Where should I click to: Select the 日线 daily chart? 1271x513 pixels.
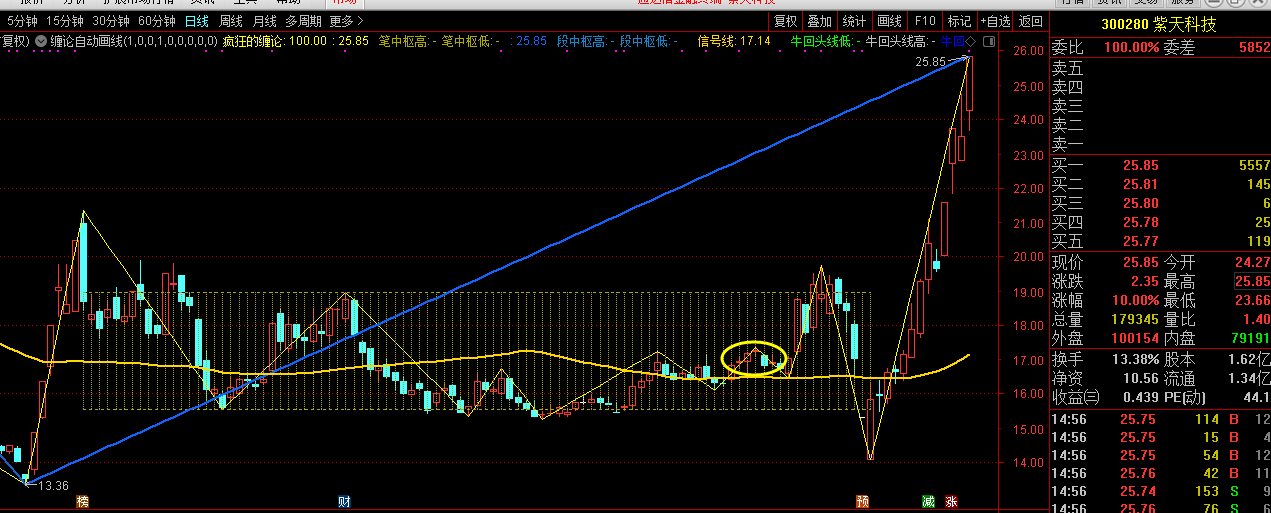[196, 21]
